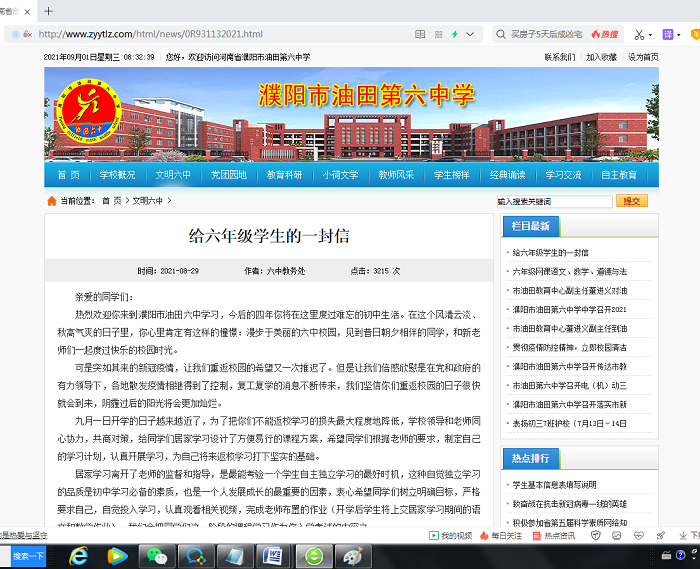Open the 教师风采 navigation menu

click(396, 175)
